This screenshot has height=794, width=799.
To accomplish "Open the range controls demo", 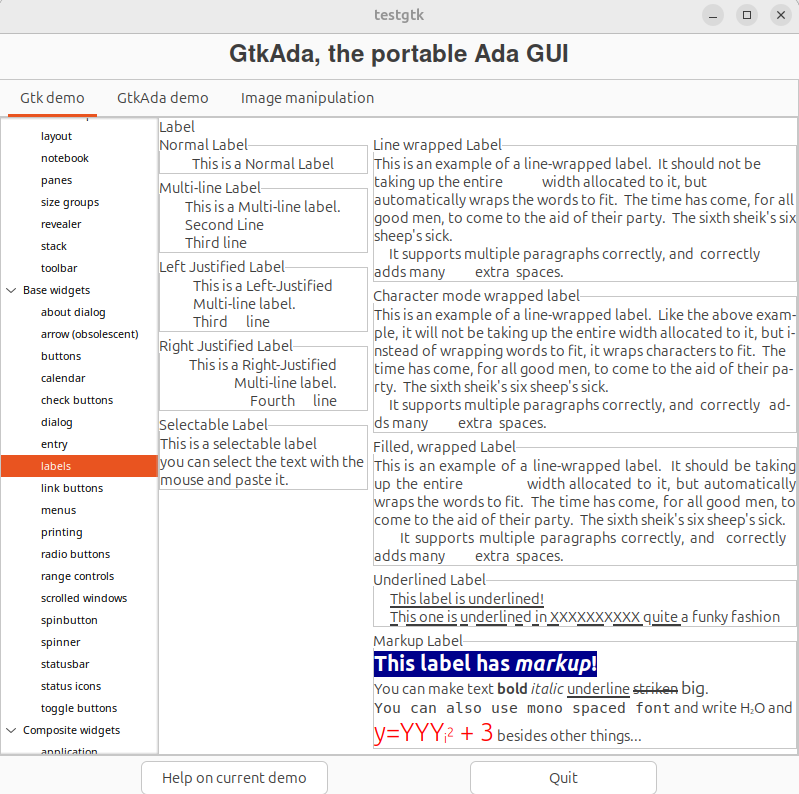I will 77,576.
